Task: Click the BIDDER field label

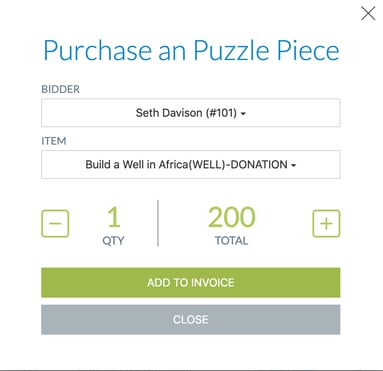Action: click(61, 89)
